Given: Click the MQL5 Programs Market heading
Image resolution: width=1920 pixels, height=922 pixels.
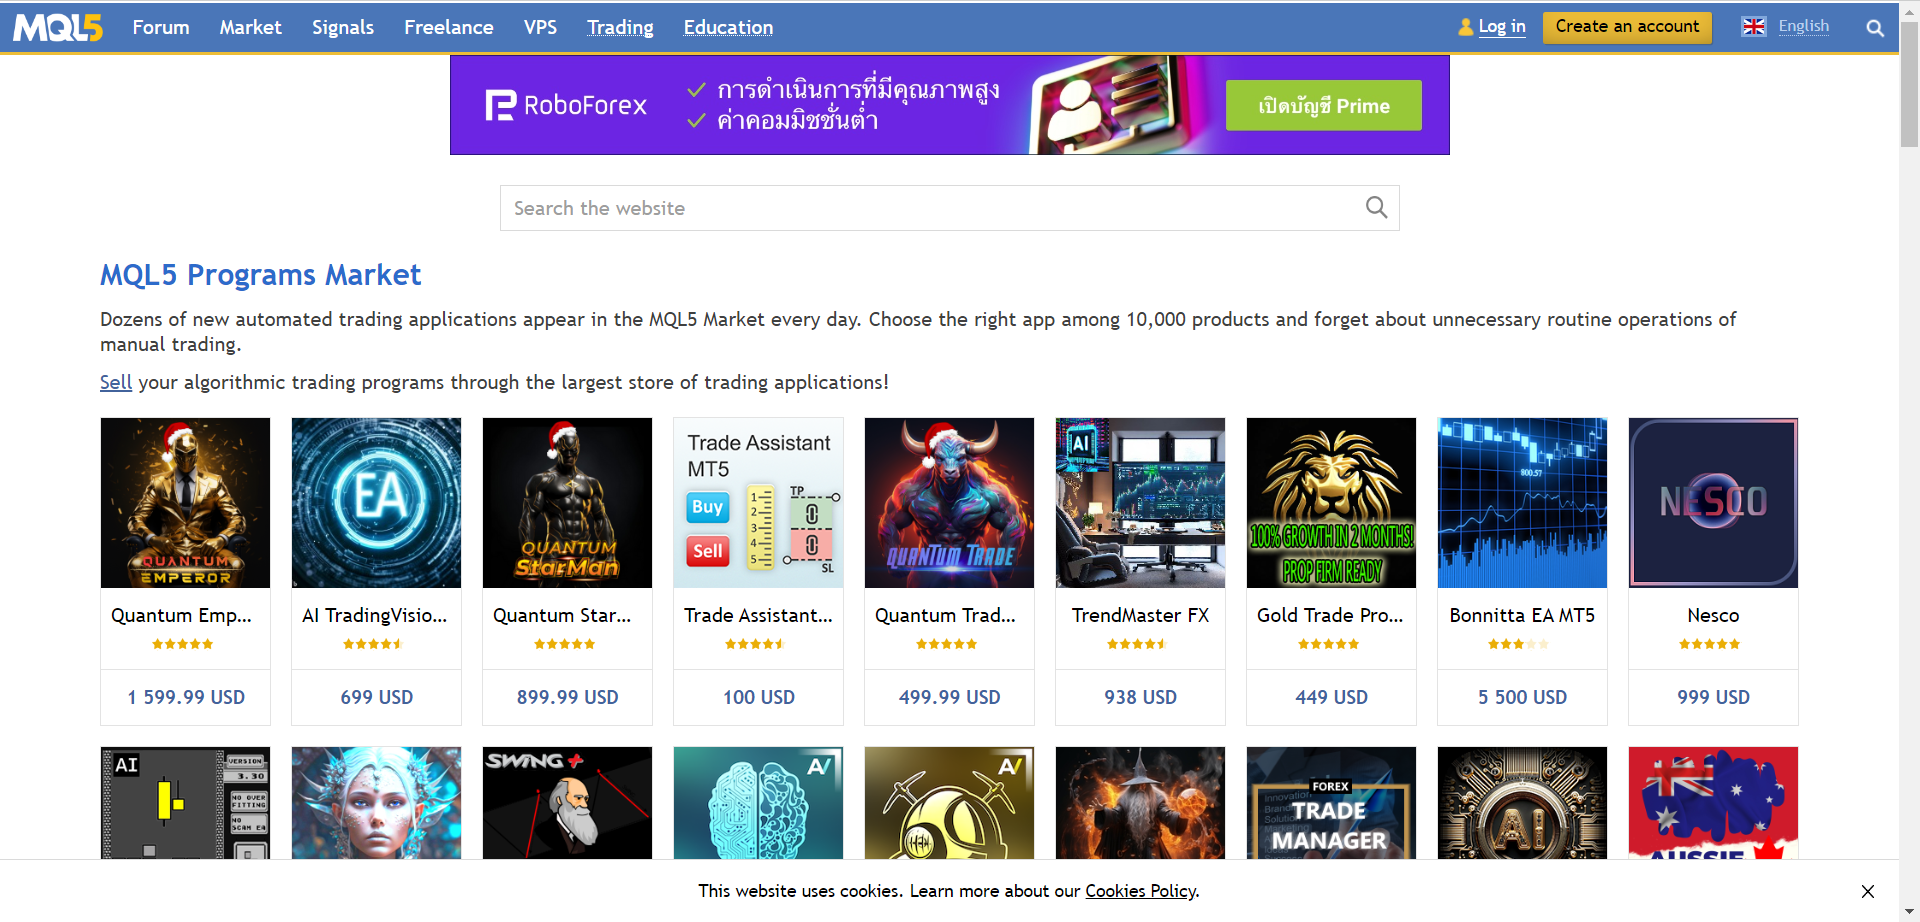Looking at the screenshot, I should pos(261,275).
